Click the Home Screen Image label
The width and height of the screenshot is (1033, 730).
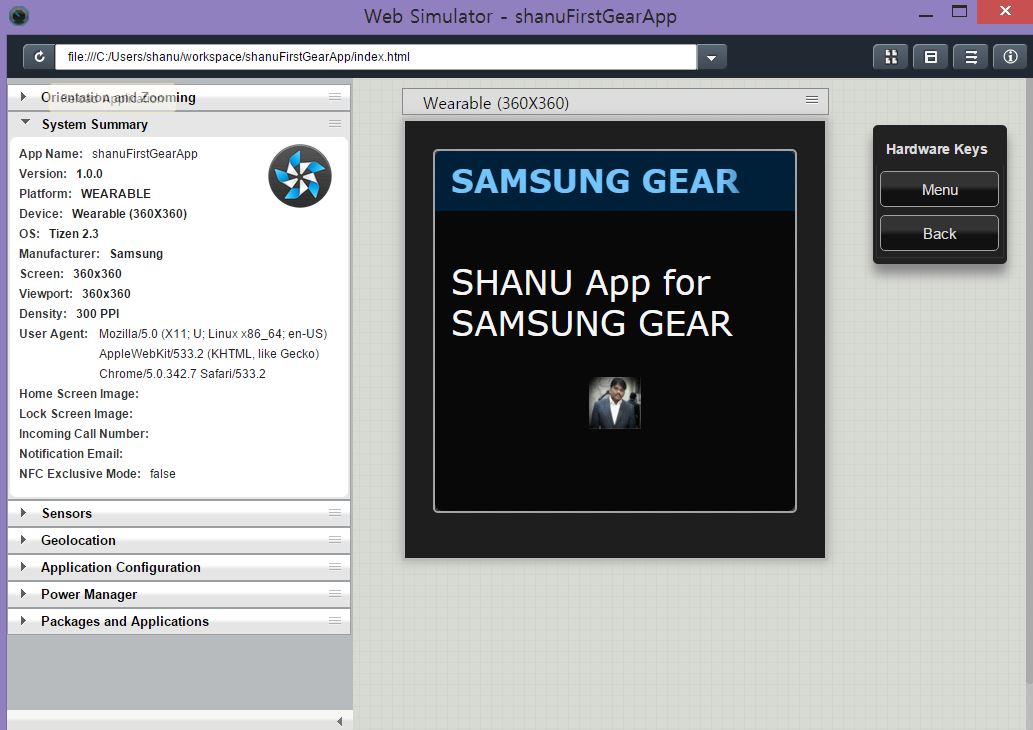click(79, 394)
